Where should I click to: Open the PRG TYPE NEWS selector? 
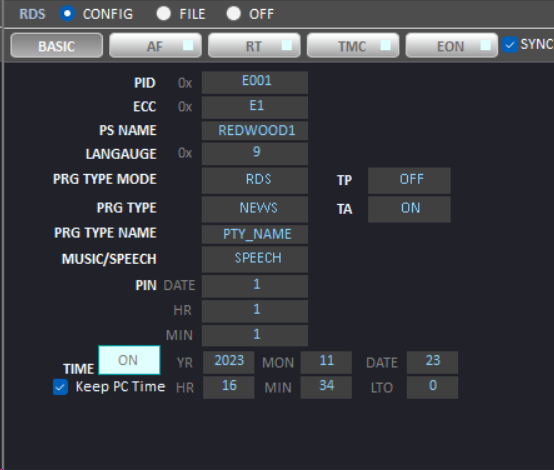coord(255,209)
